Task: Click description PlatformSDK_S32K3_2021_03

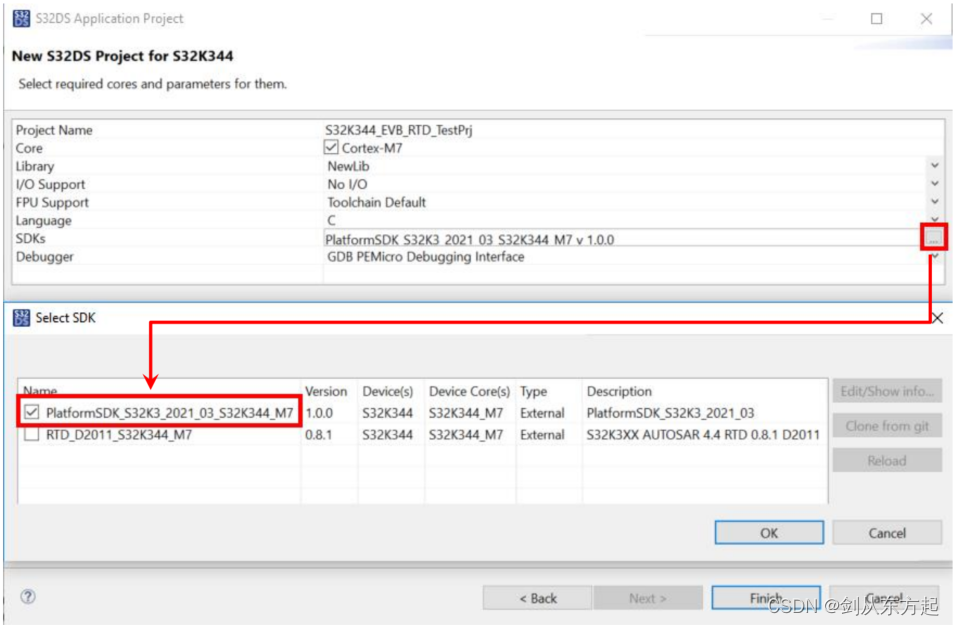Action: click(x=670, y=413)
